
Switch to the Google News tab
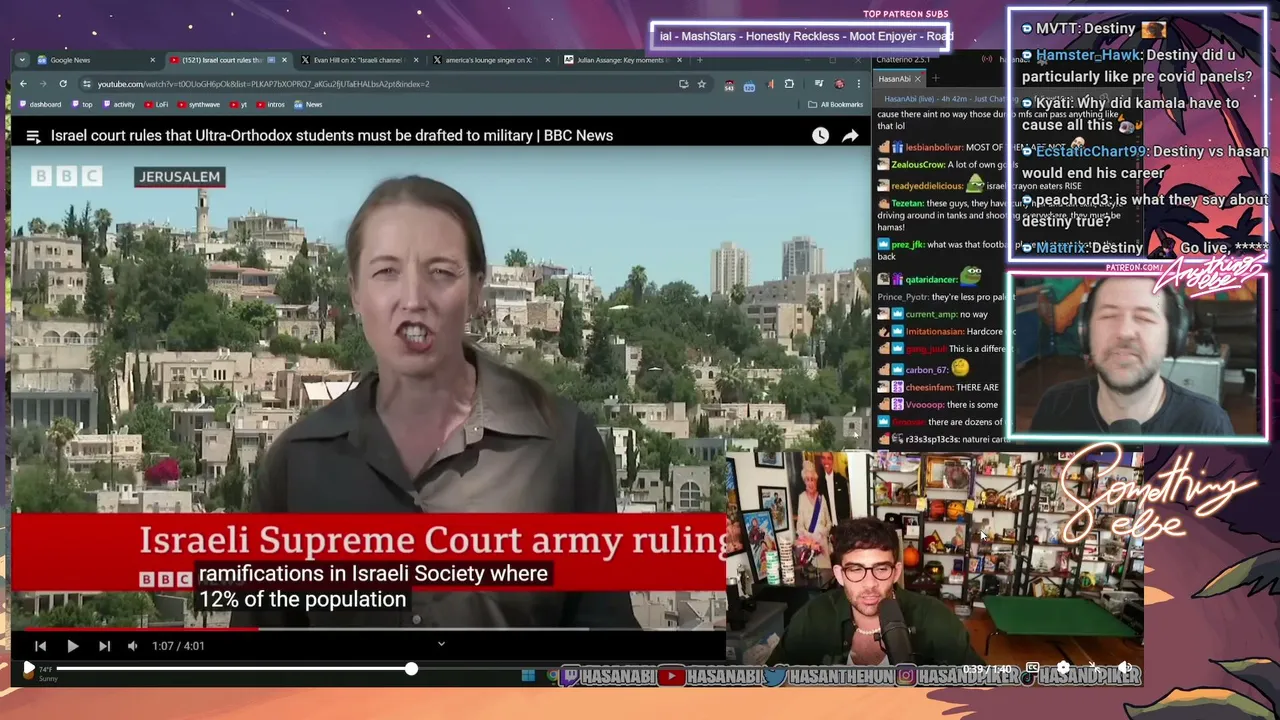96,60
